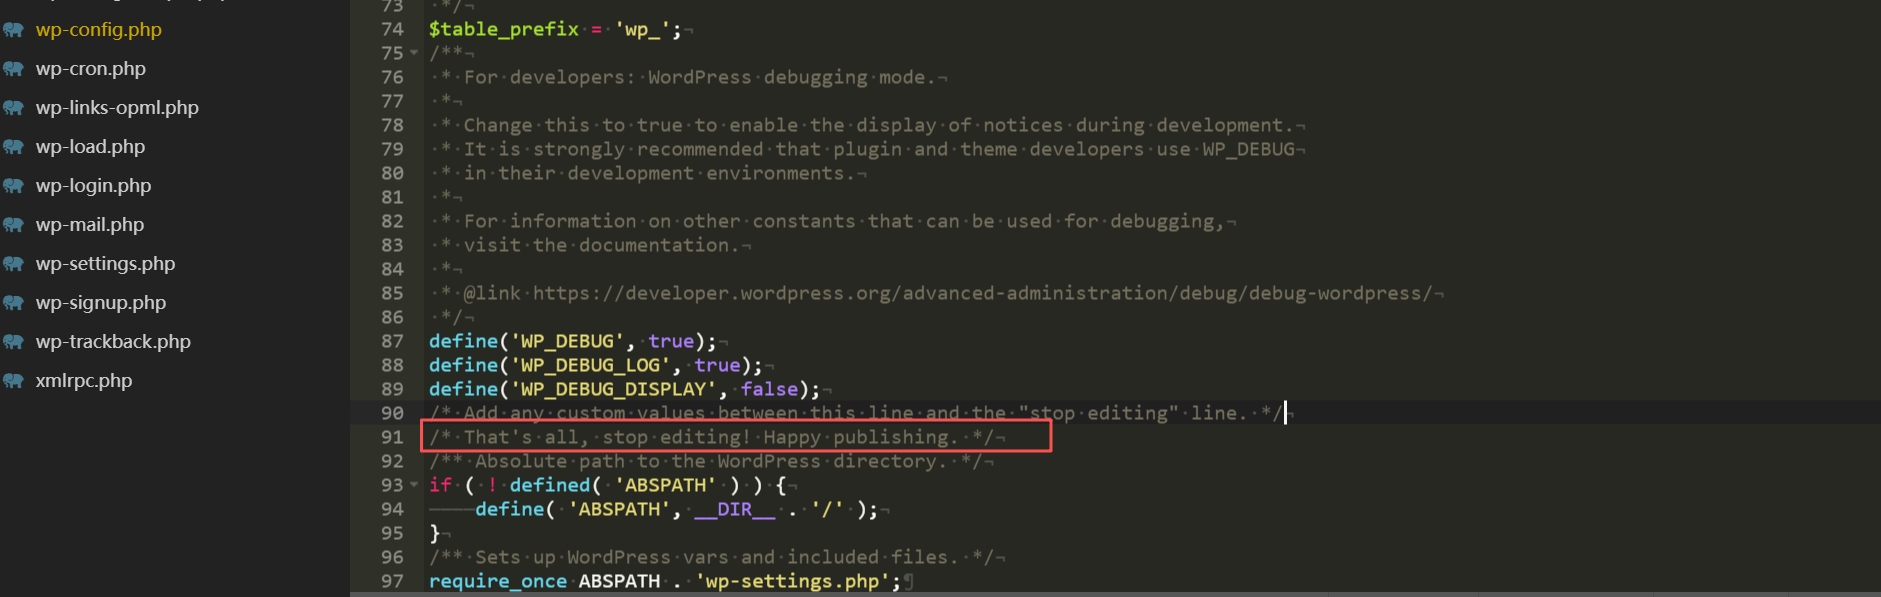Click the 'wp-settings.php' string in require_once
This screenshot has width=1881, height=597.
[792, 581]
